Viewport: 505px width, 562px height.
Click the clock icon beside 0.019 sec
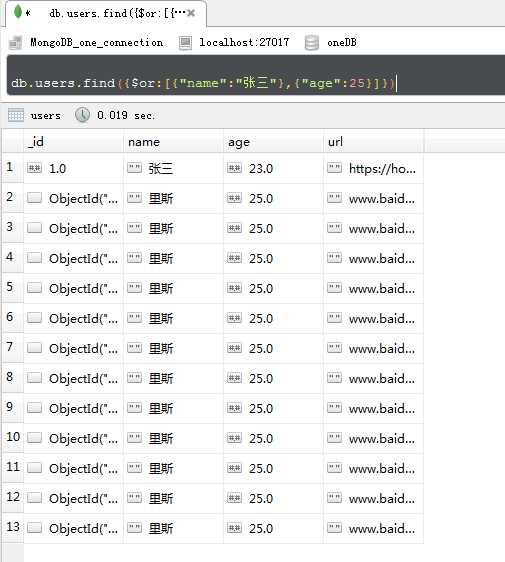(82, 115)
